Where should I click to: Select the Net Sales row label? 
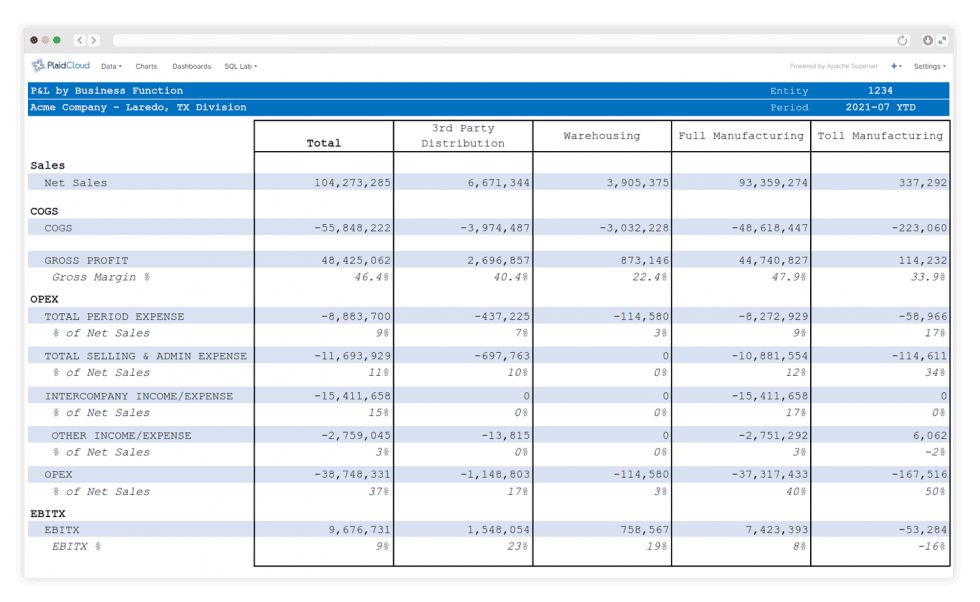tap(76, 183)
